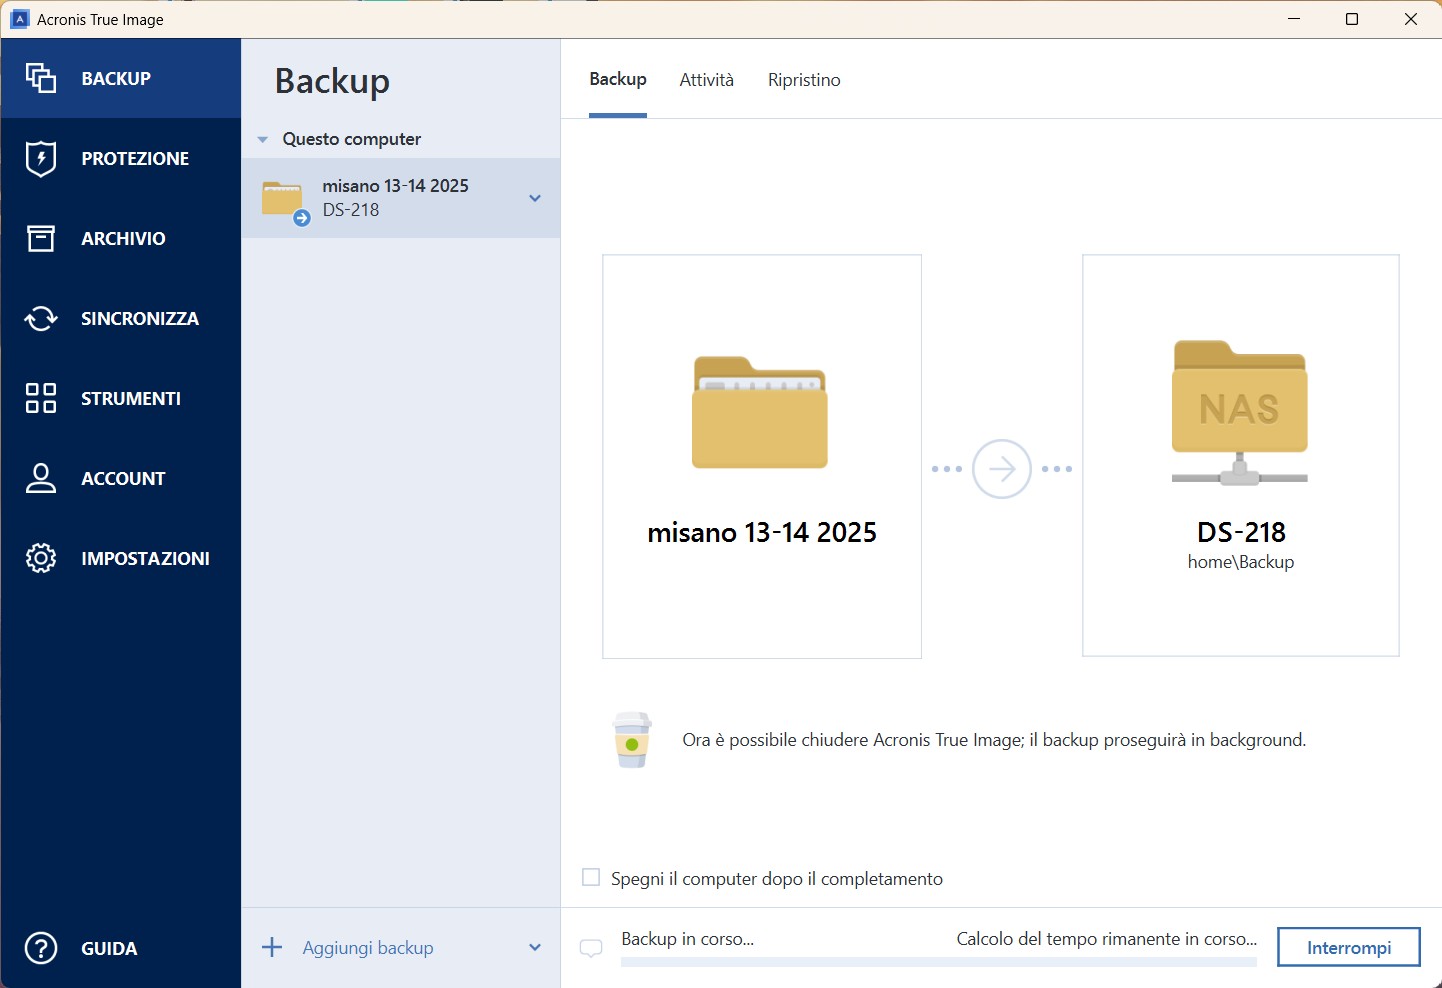Open the dropdown arrow beside Aggiungi backup
This screenshot has height=988, width=1442.
(x=535, y=948)
